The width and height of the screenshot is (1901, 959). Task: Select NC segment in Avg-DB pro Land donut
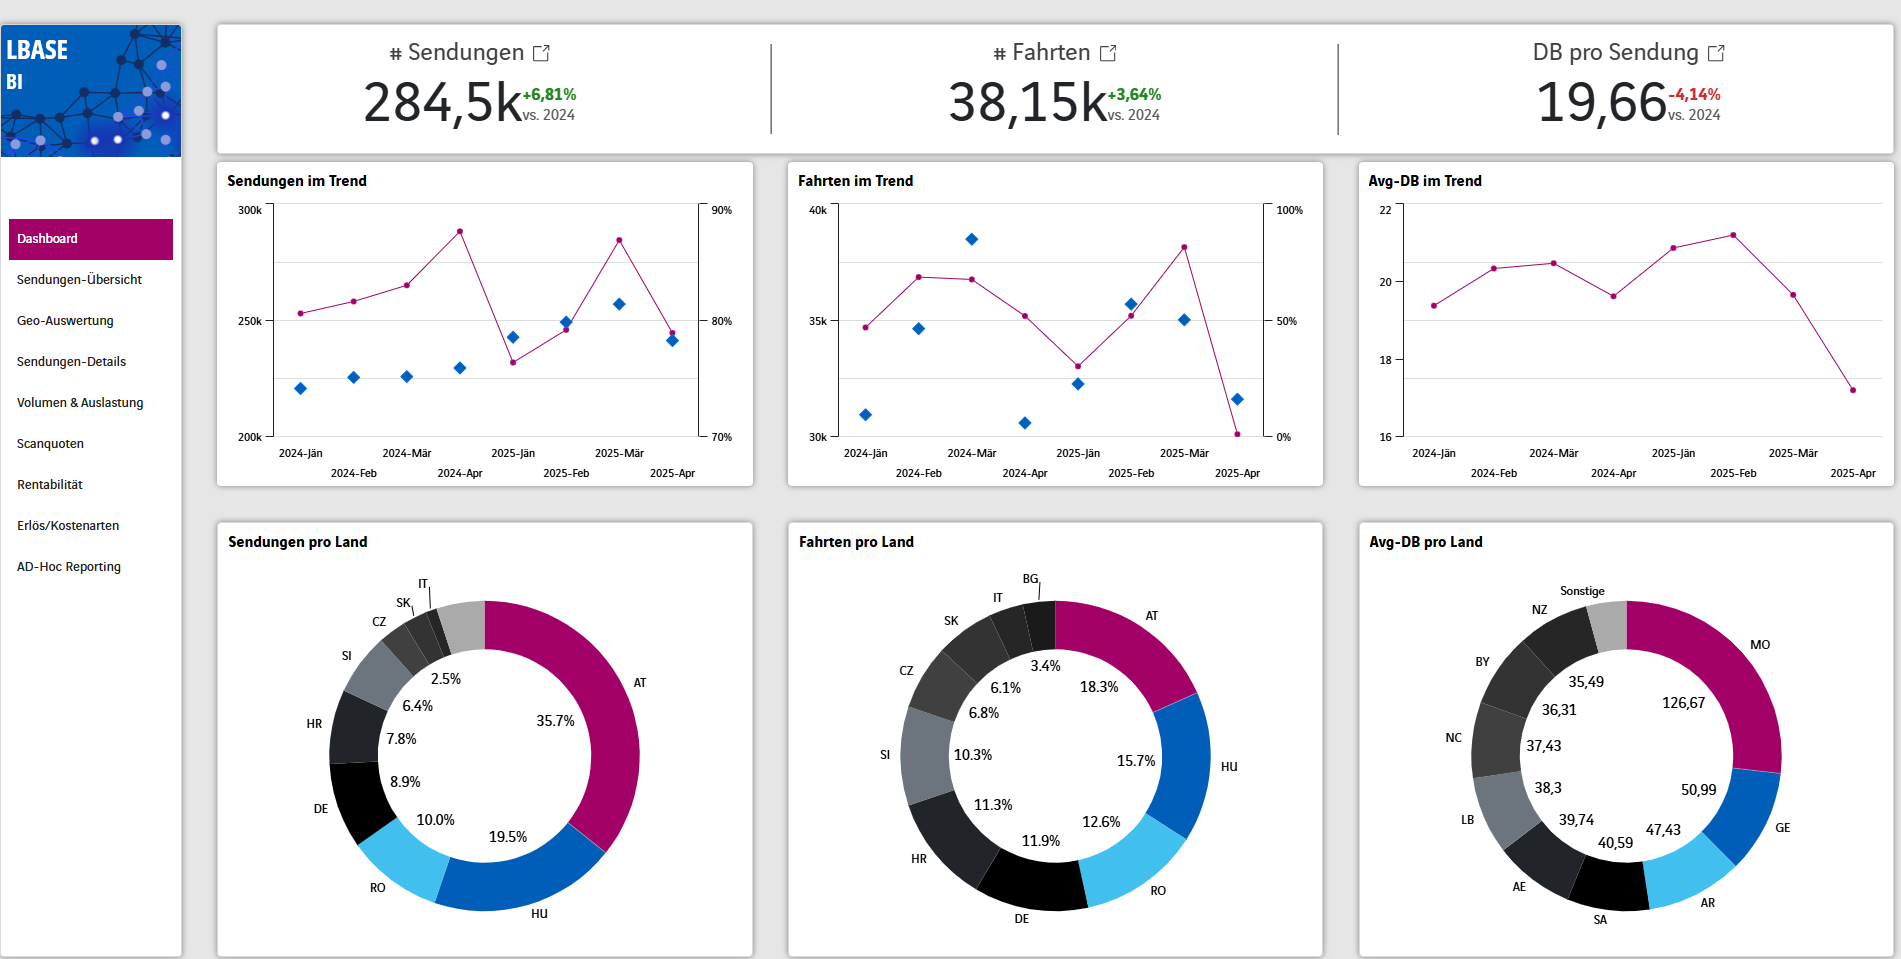pos(1496,741)
